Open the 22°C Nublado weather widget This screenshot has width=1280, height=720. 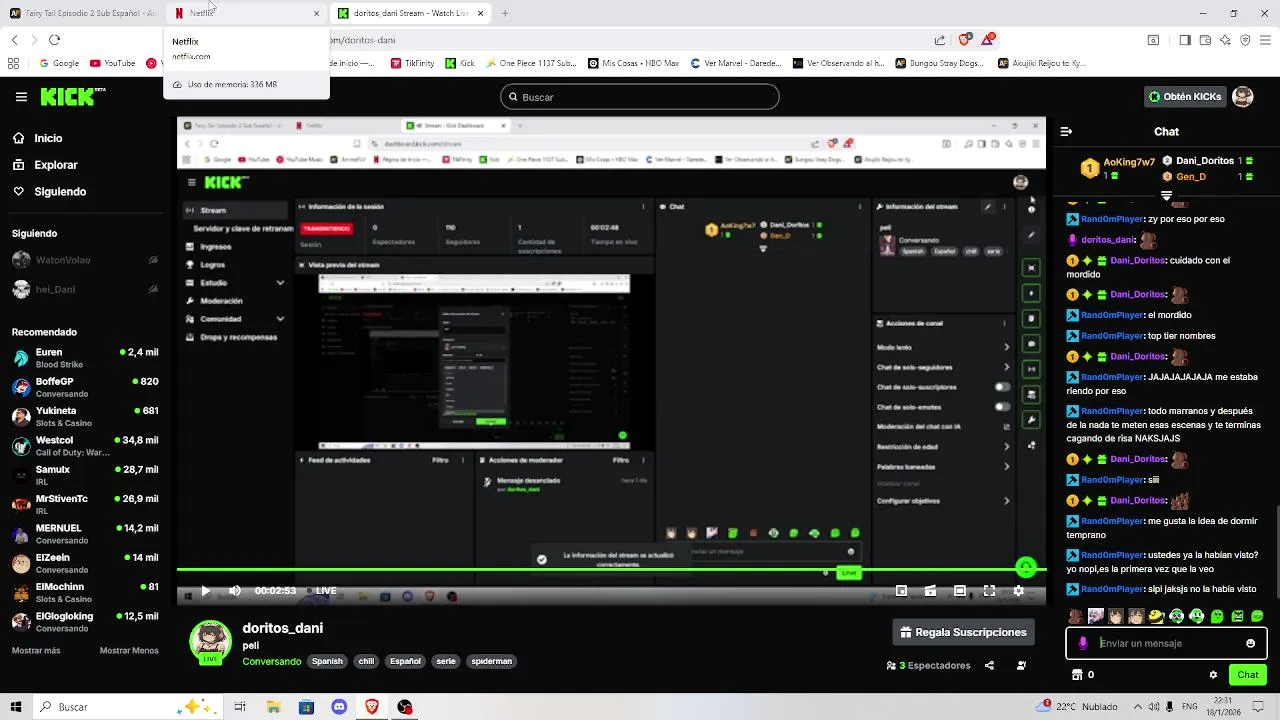point(1076,707)
